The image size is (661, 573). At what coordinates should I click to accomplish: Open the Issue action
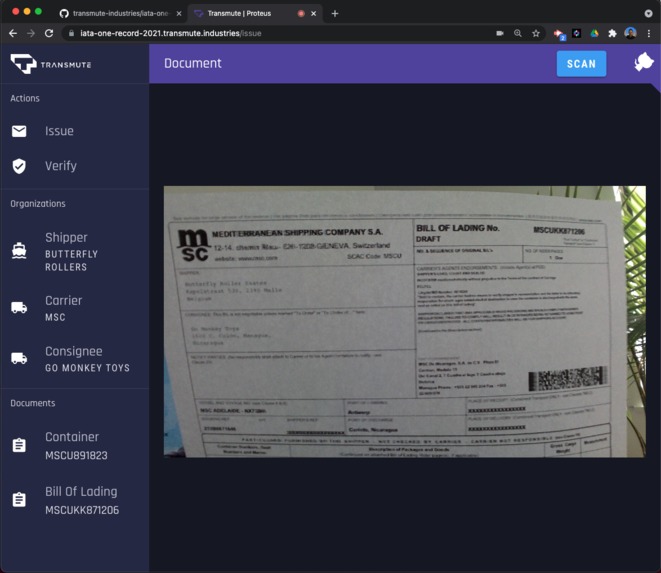coord(74,131)
